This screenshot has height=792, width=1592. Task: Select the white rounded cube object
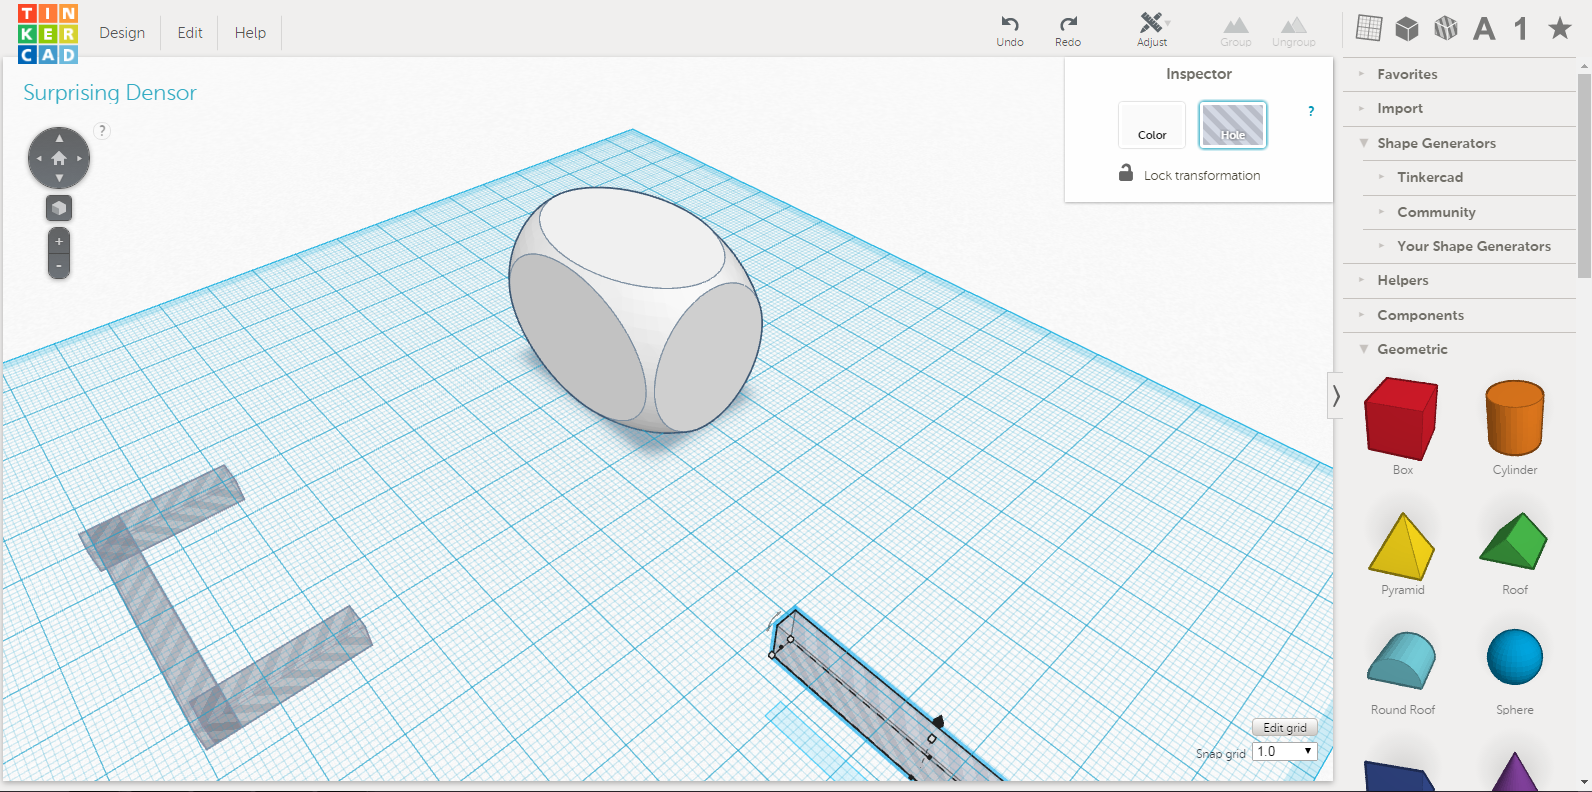(x=635, y=310)
